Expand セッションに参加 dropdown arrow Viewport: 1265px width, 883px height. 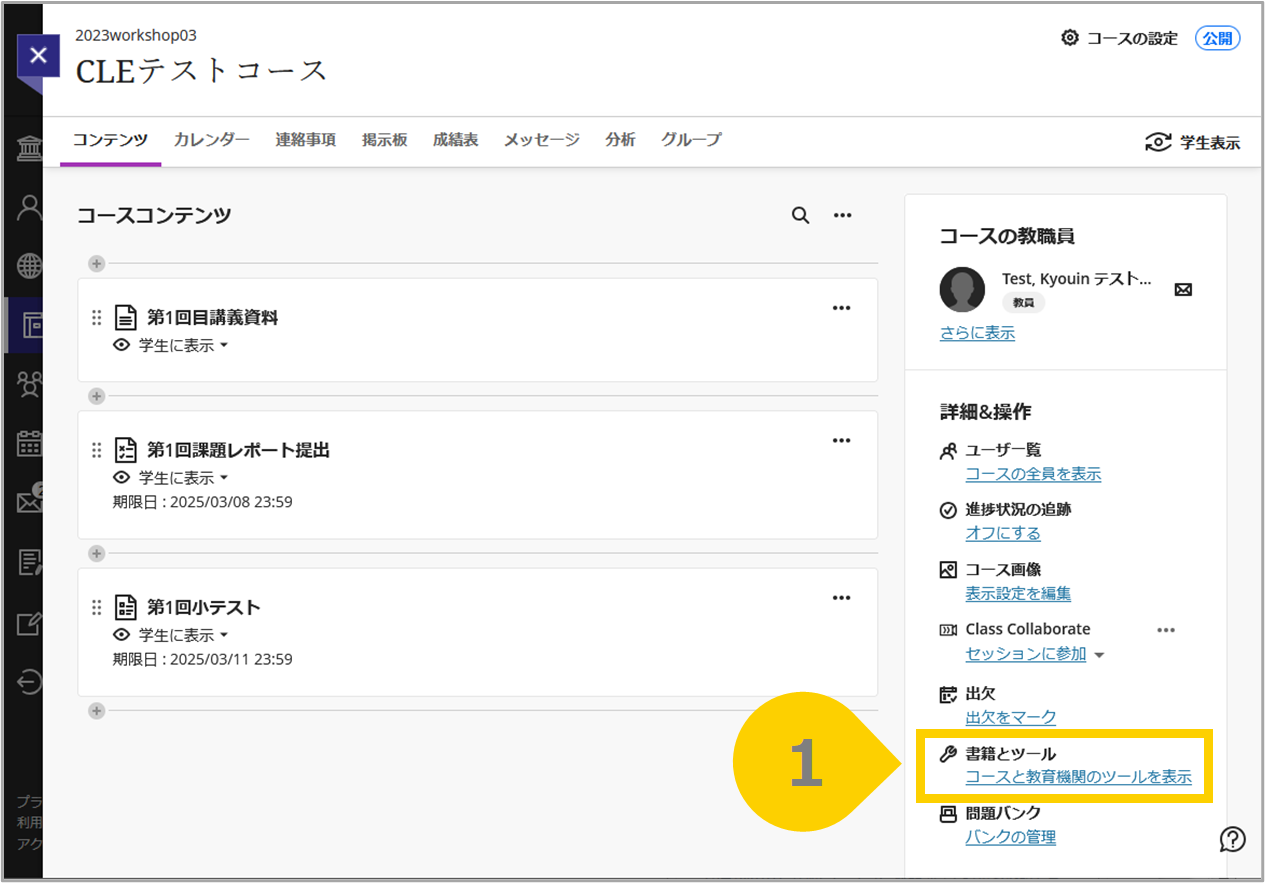click(x=1099, y=655)
